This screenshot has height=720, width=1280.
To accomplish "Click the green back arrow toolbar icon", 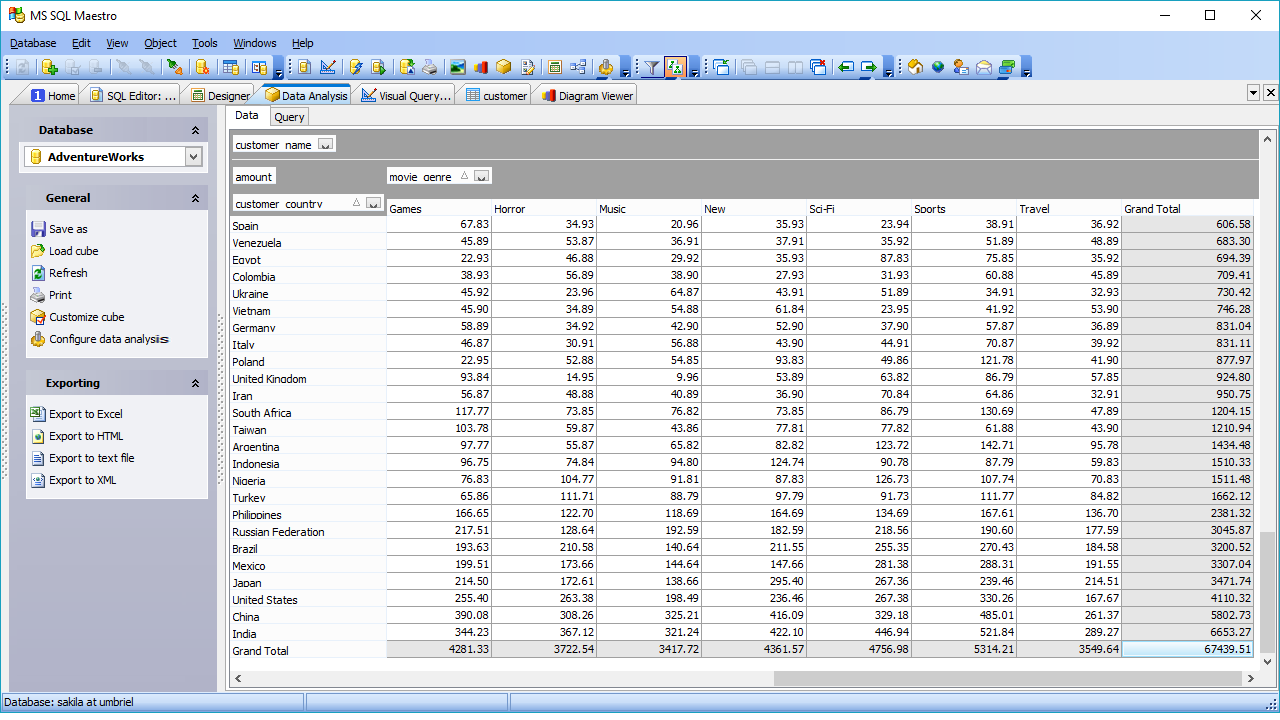I will pos(846,67).
